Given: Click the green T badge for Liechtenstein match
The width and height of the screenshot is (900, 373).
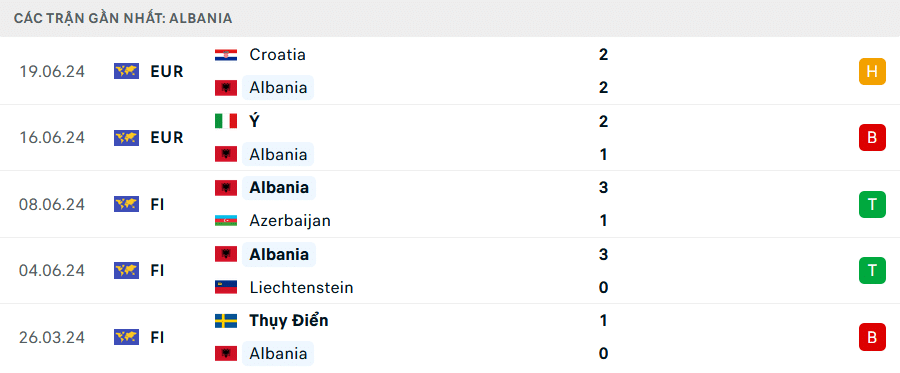Looking at the screenshot, I should (872, 270).
